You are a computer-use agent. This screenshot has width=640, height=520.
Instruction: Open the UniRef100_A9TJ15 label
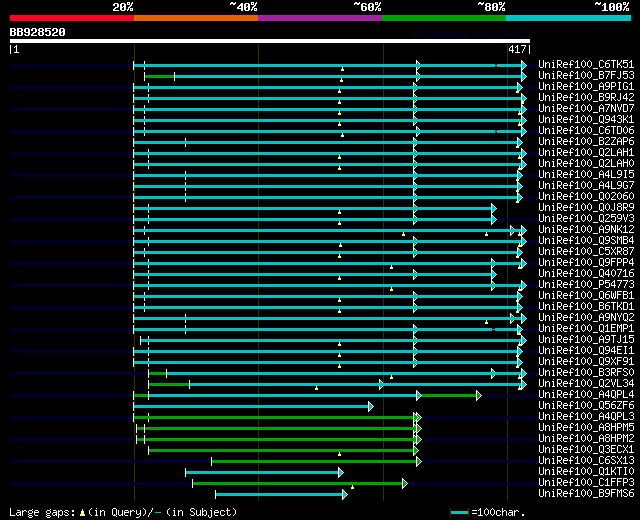click(586, 340)
